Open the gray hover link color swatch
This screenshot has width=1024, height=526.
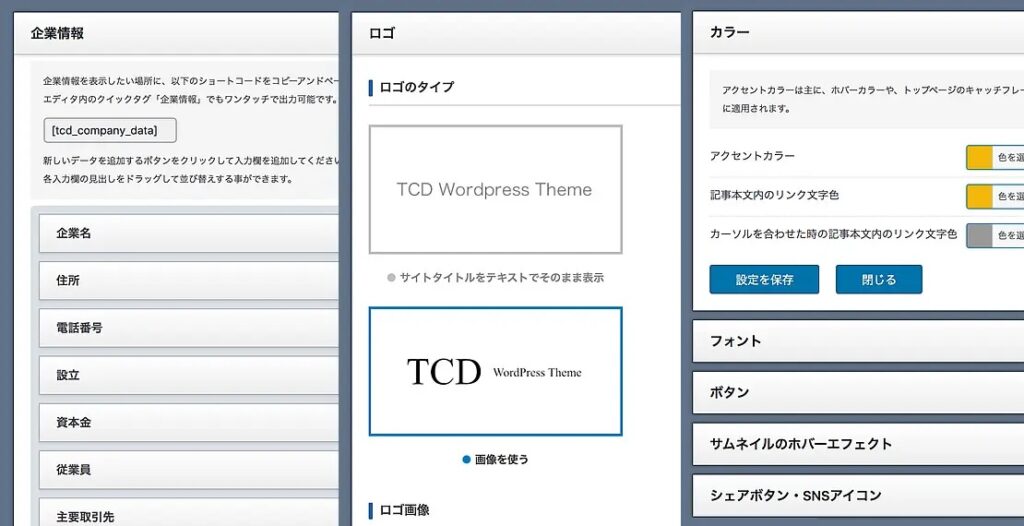coord(979,235)
